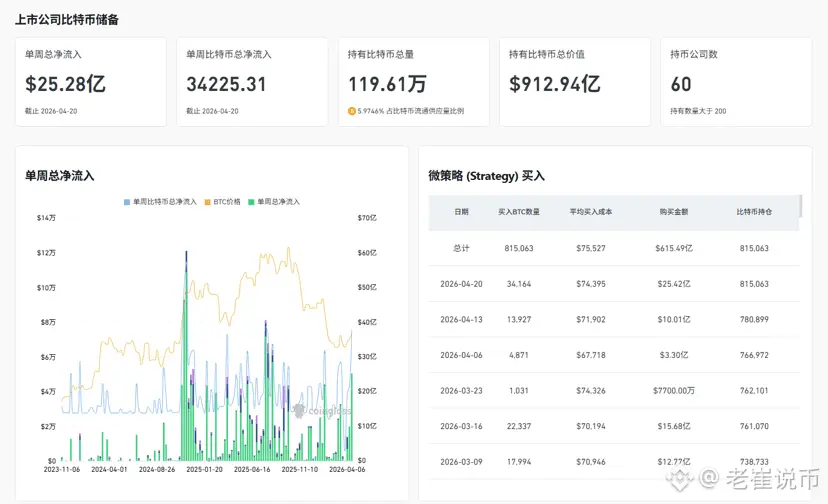Select the 762,101 holdings cell
Viewport: 828px width, 504px height.
click(x=754, y=390)
